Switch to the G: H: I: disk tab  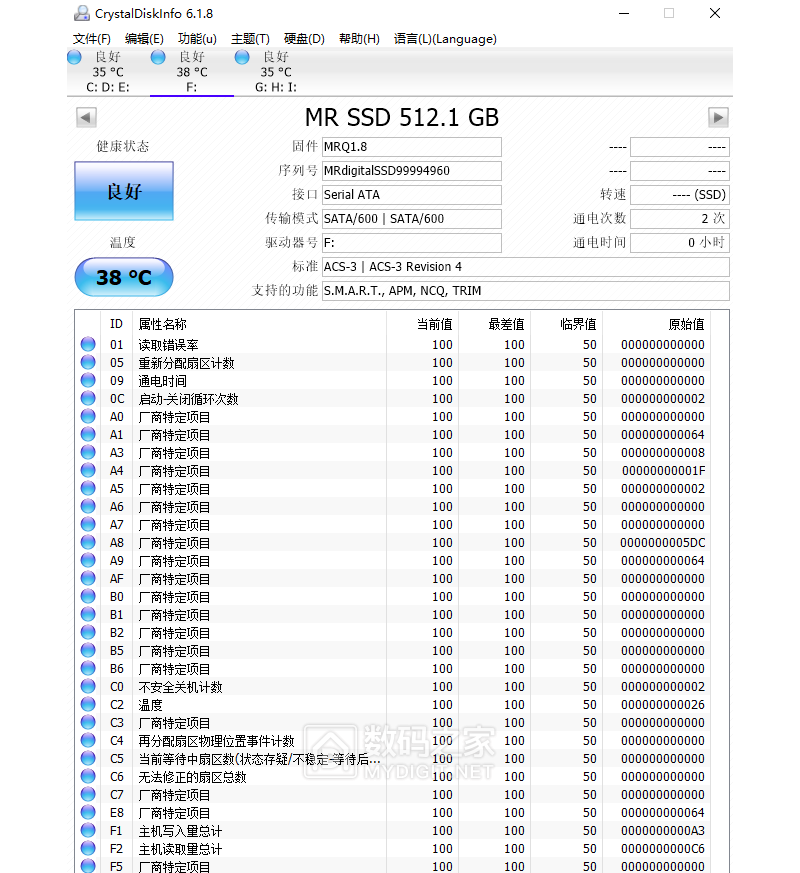[276, 72]
